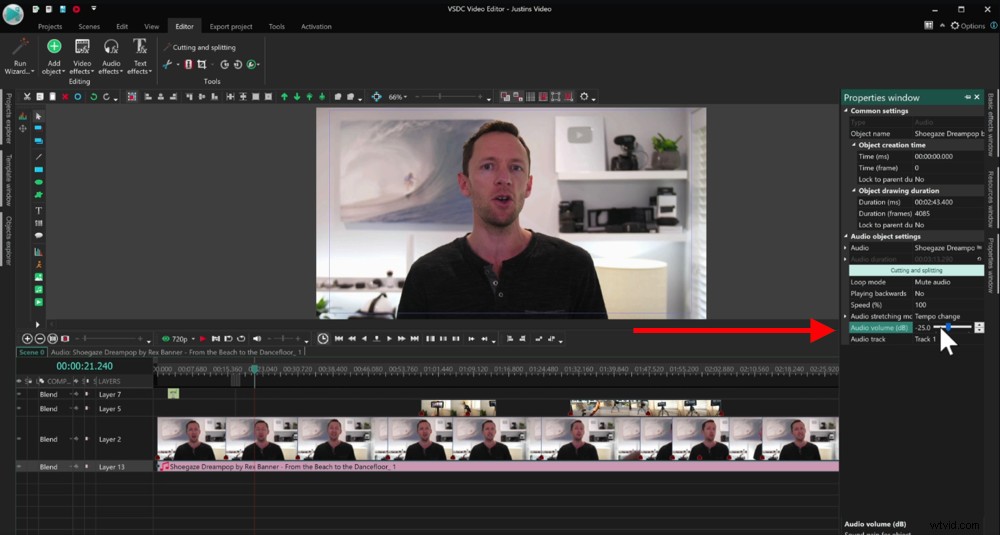Open the Edit ribbon tab

click(x=122, y=27)
